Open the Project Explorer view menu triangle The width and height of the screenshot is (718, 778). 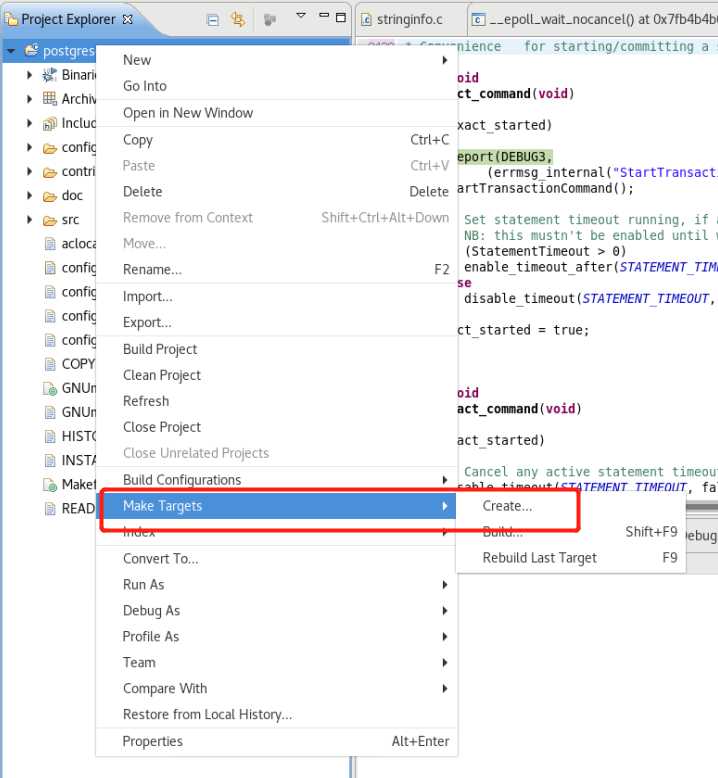coord(301,15)
